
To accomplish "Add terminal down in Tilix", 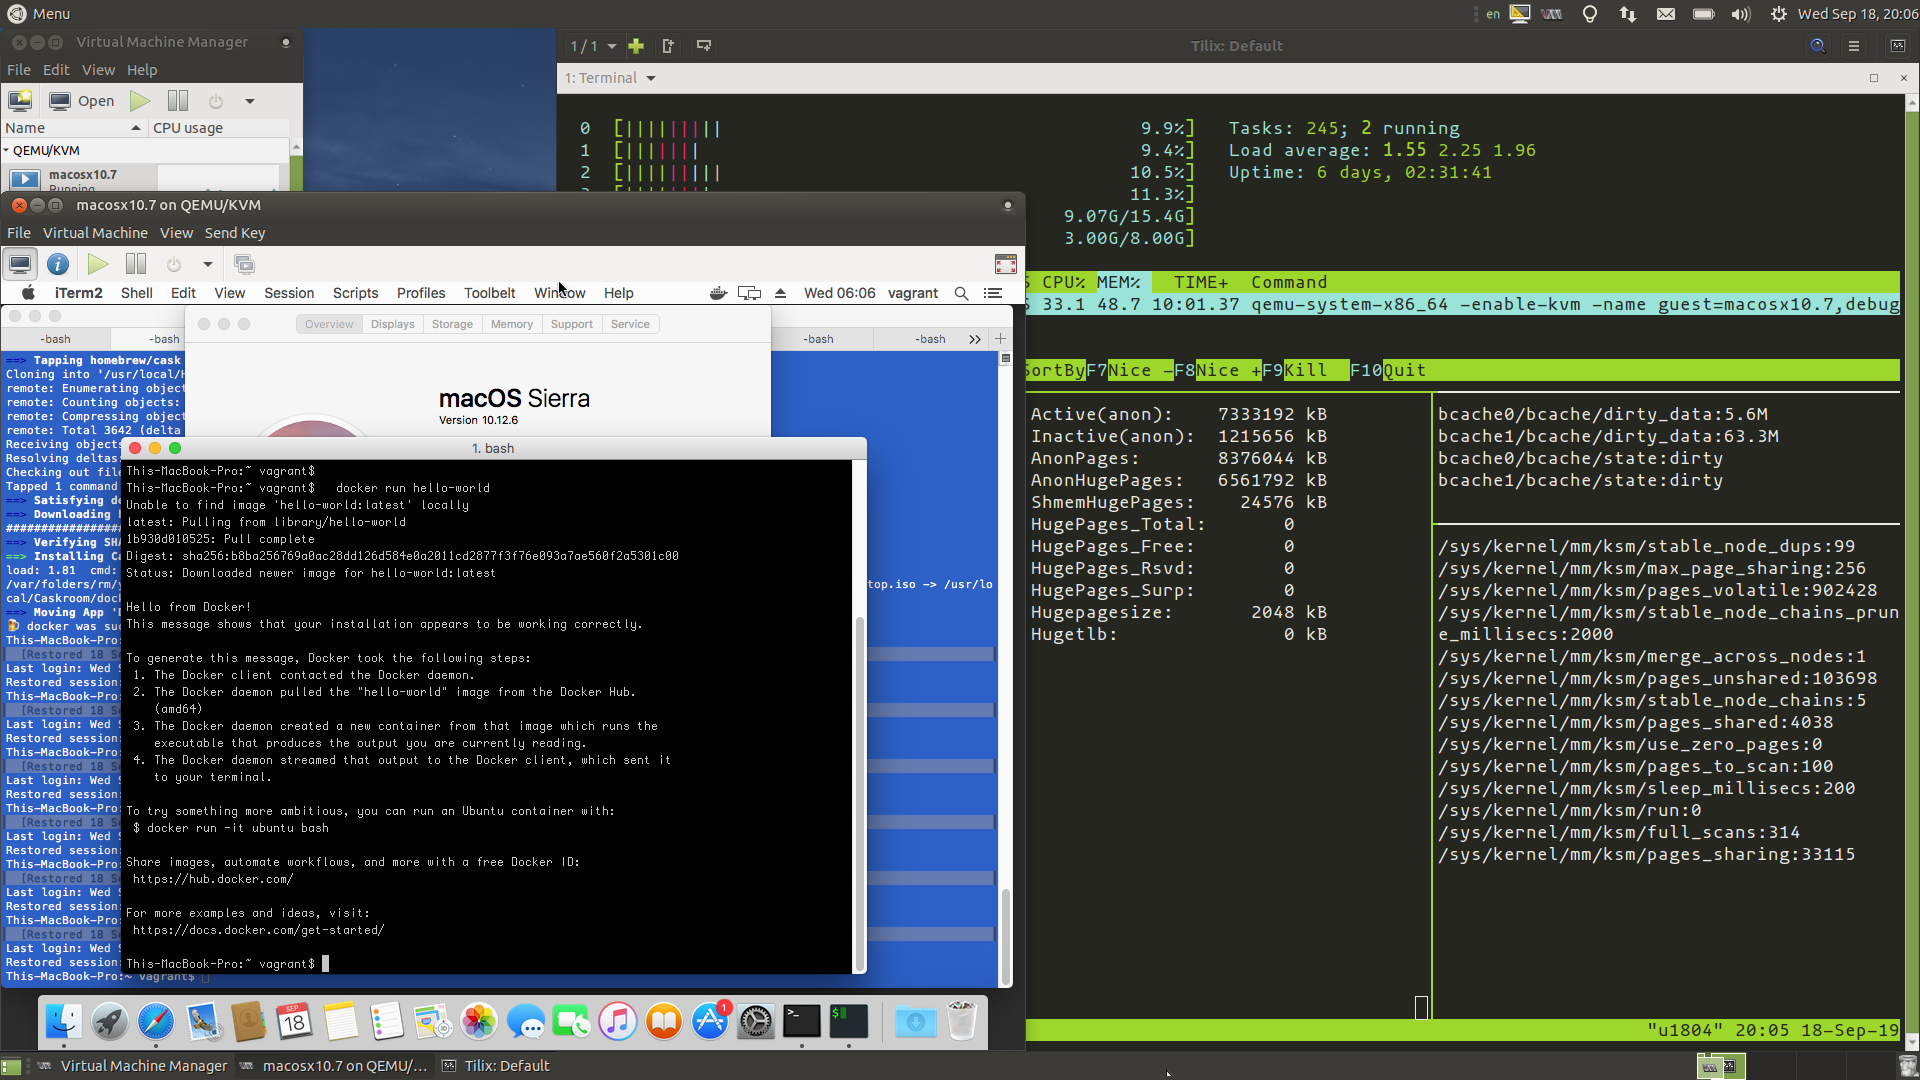I will tap(704, 46).
